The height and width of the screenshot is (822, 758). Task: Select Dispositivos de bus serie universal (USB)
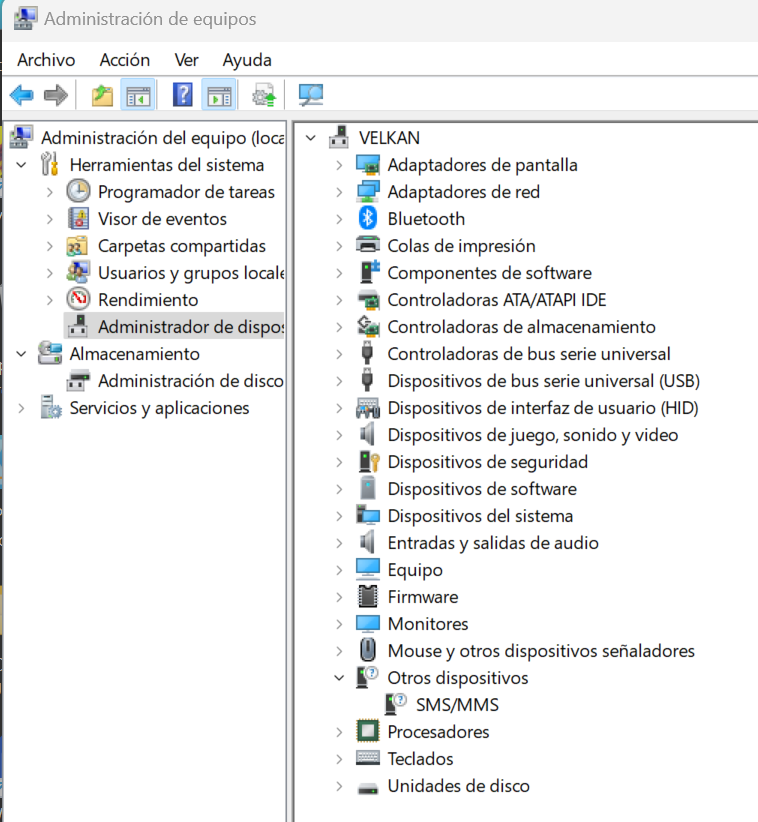point(544,381)
